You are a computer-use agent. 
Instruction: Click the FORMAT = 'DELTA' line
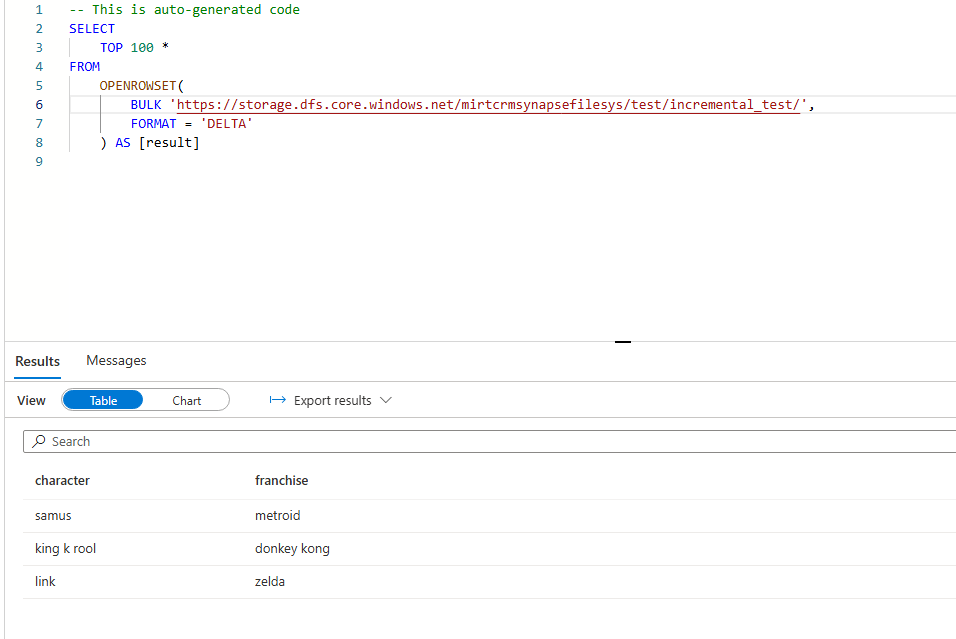191,124
